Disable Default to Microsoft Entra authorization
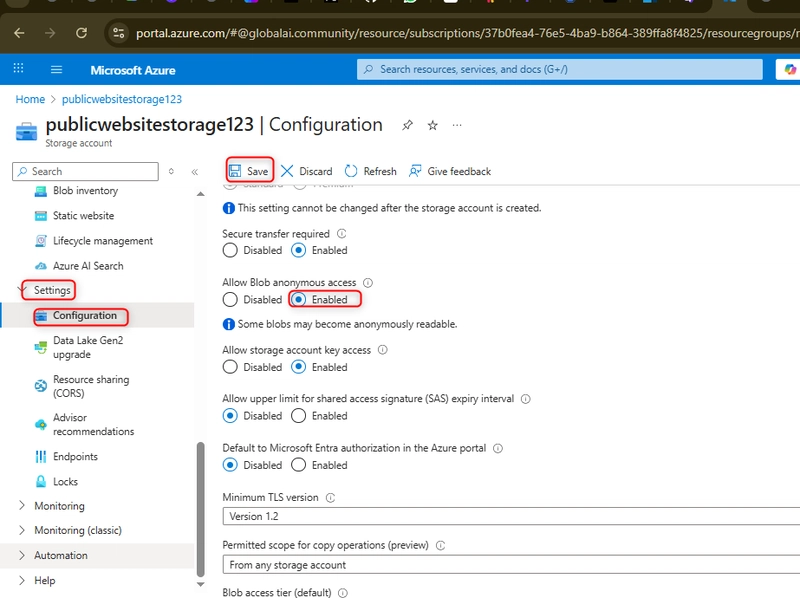 click(x=230, y=465)
